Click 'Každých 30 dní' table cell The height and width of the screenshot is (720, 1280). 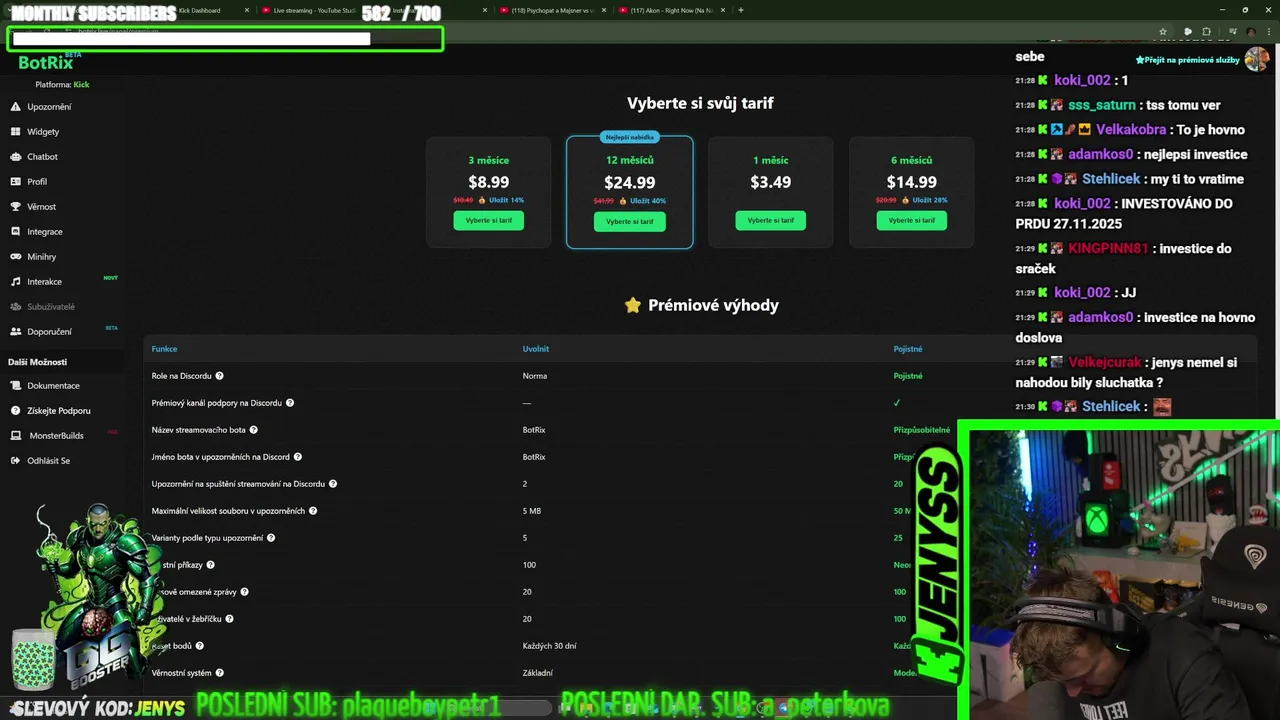tap(549, 646)
